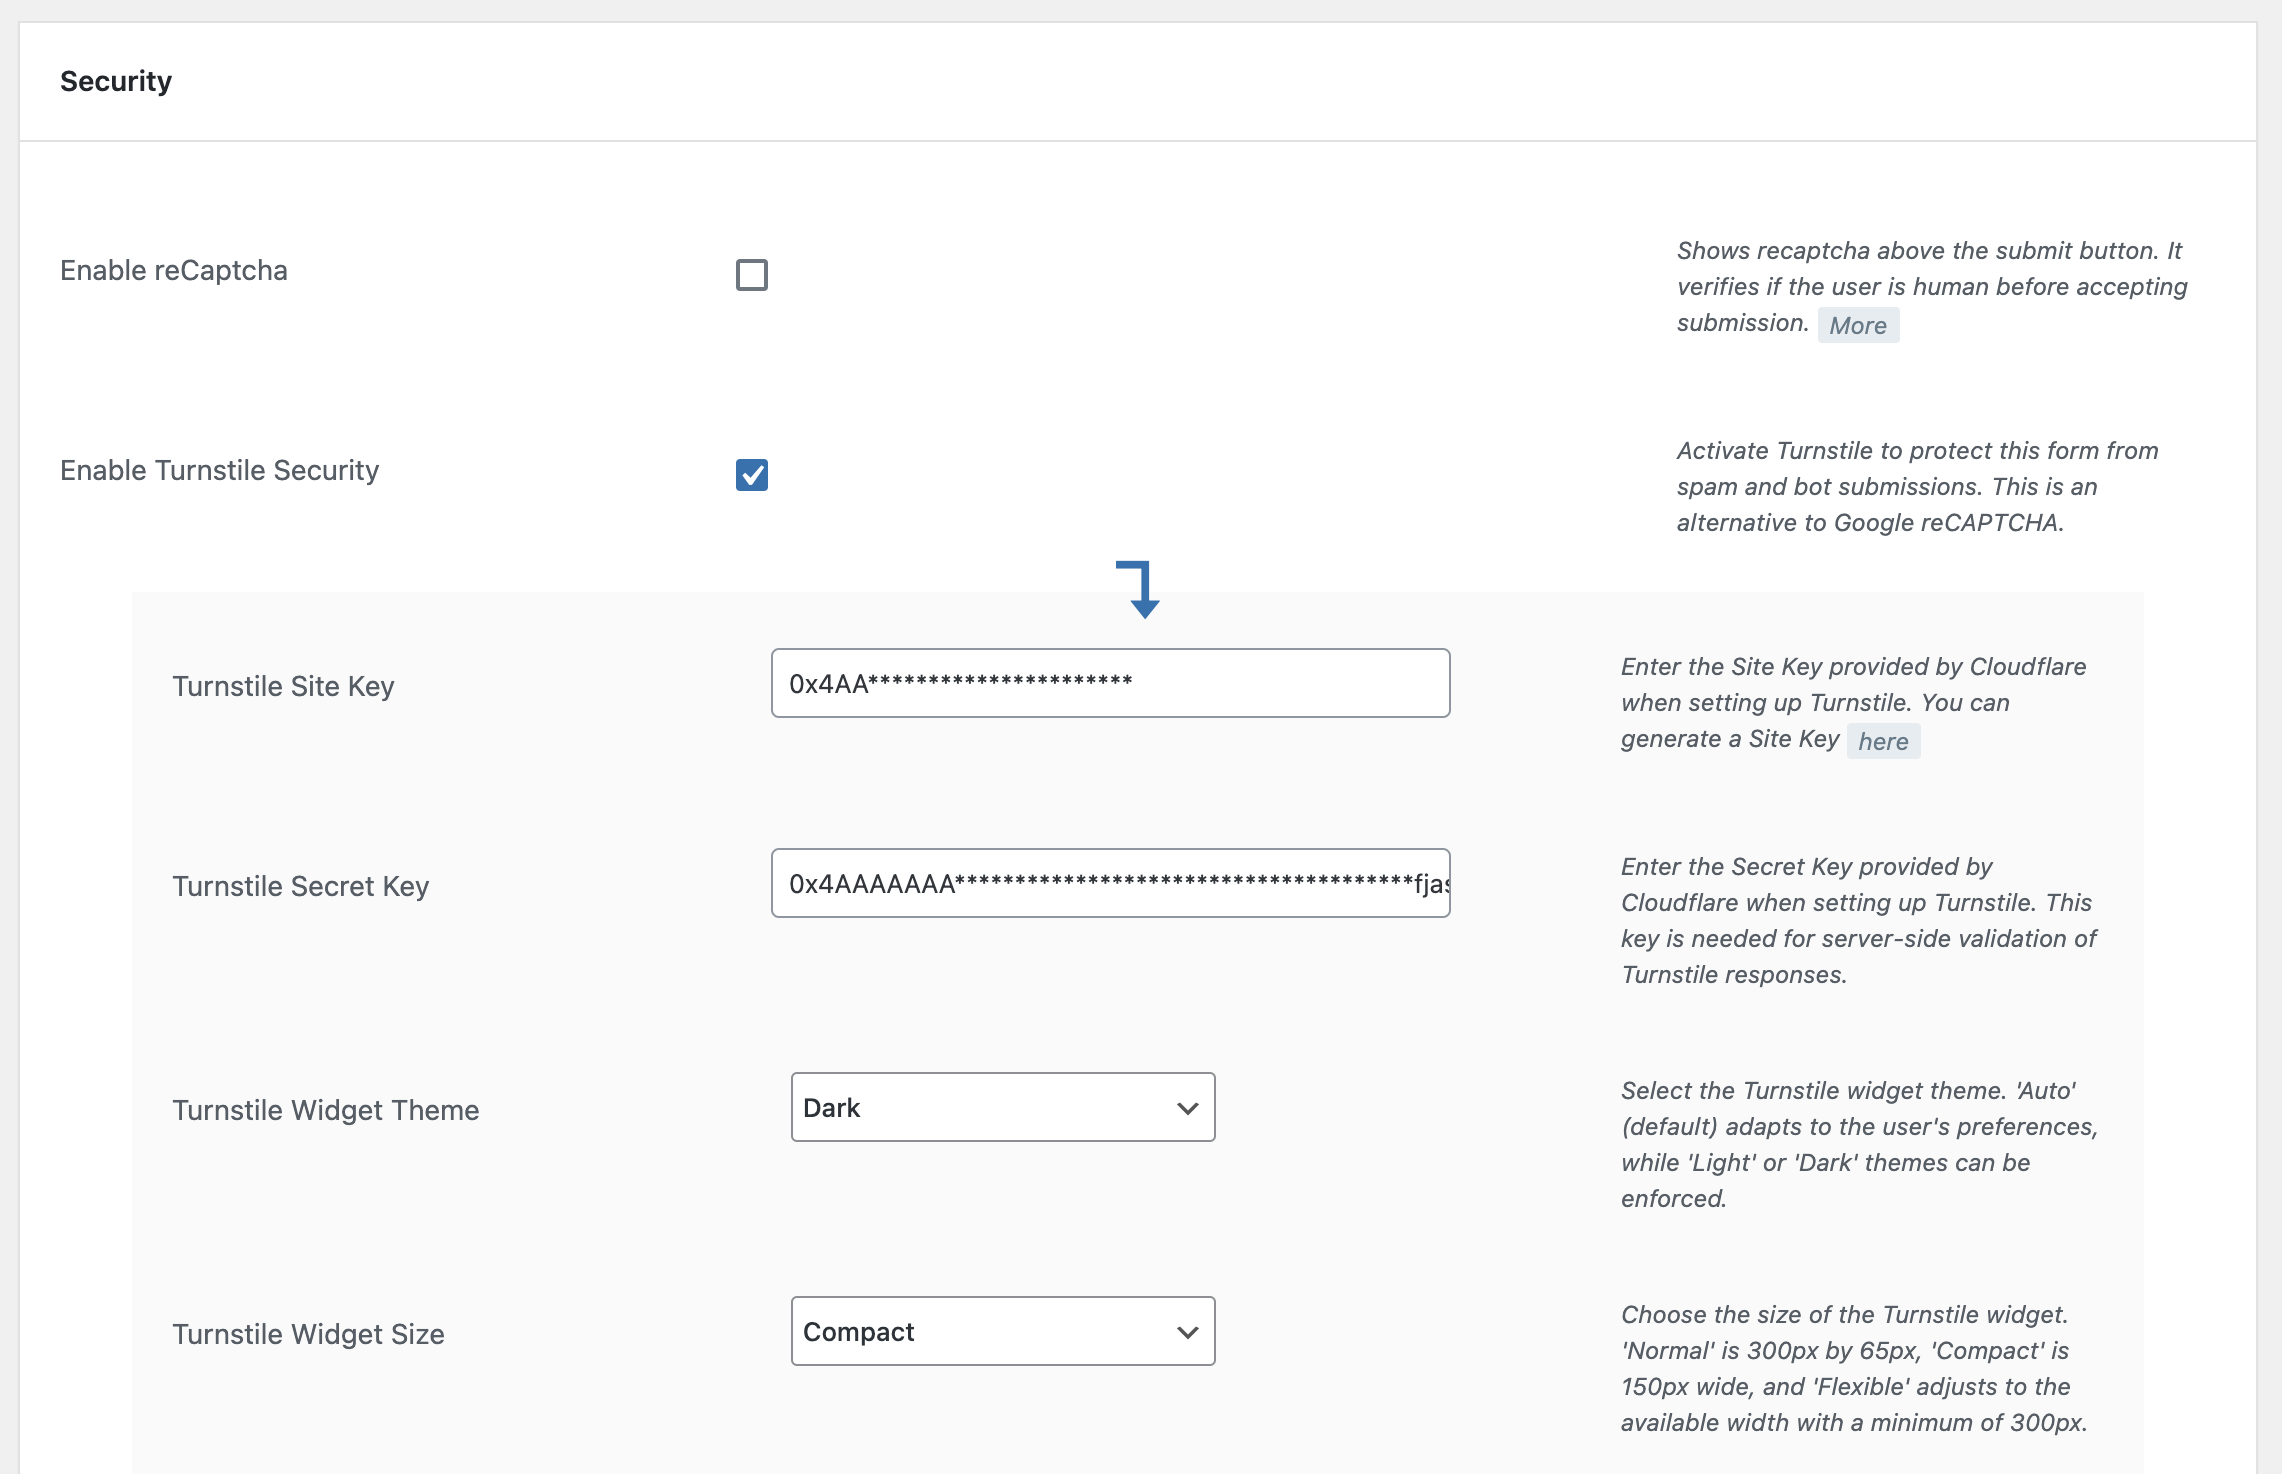The image size is (2282, 1474).
Task: Click the Secret Key description help text
Action: (1857, 920)
